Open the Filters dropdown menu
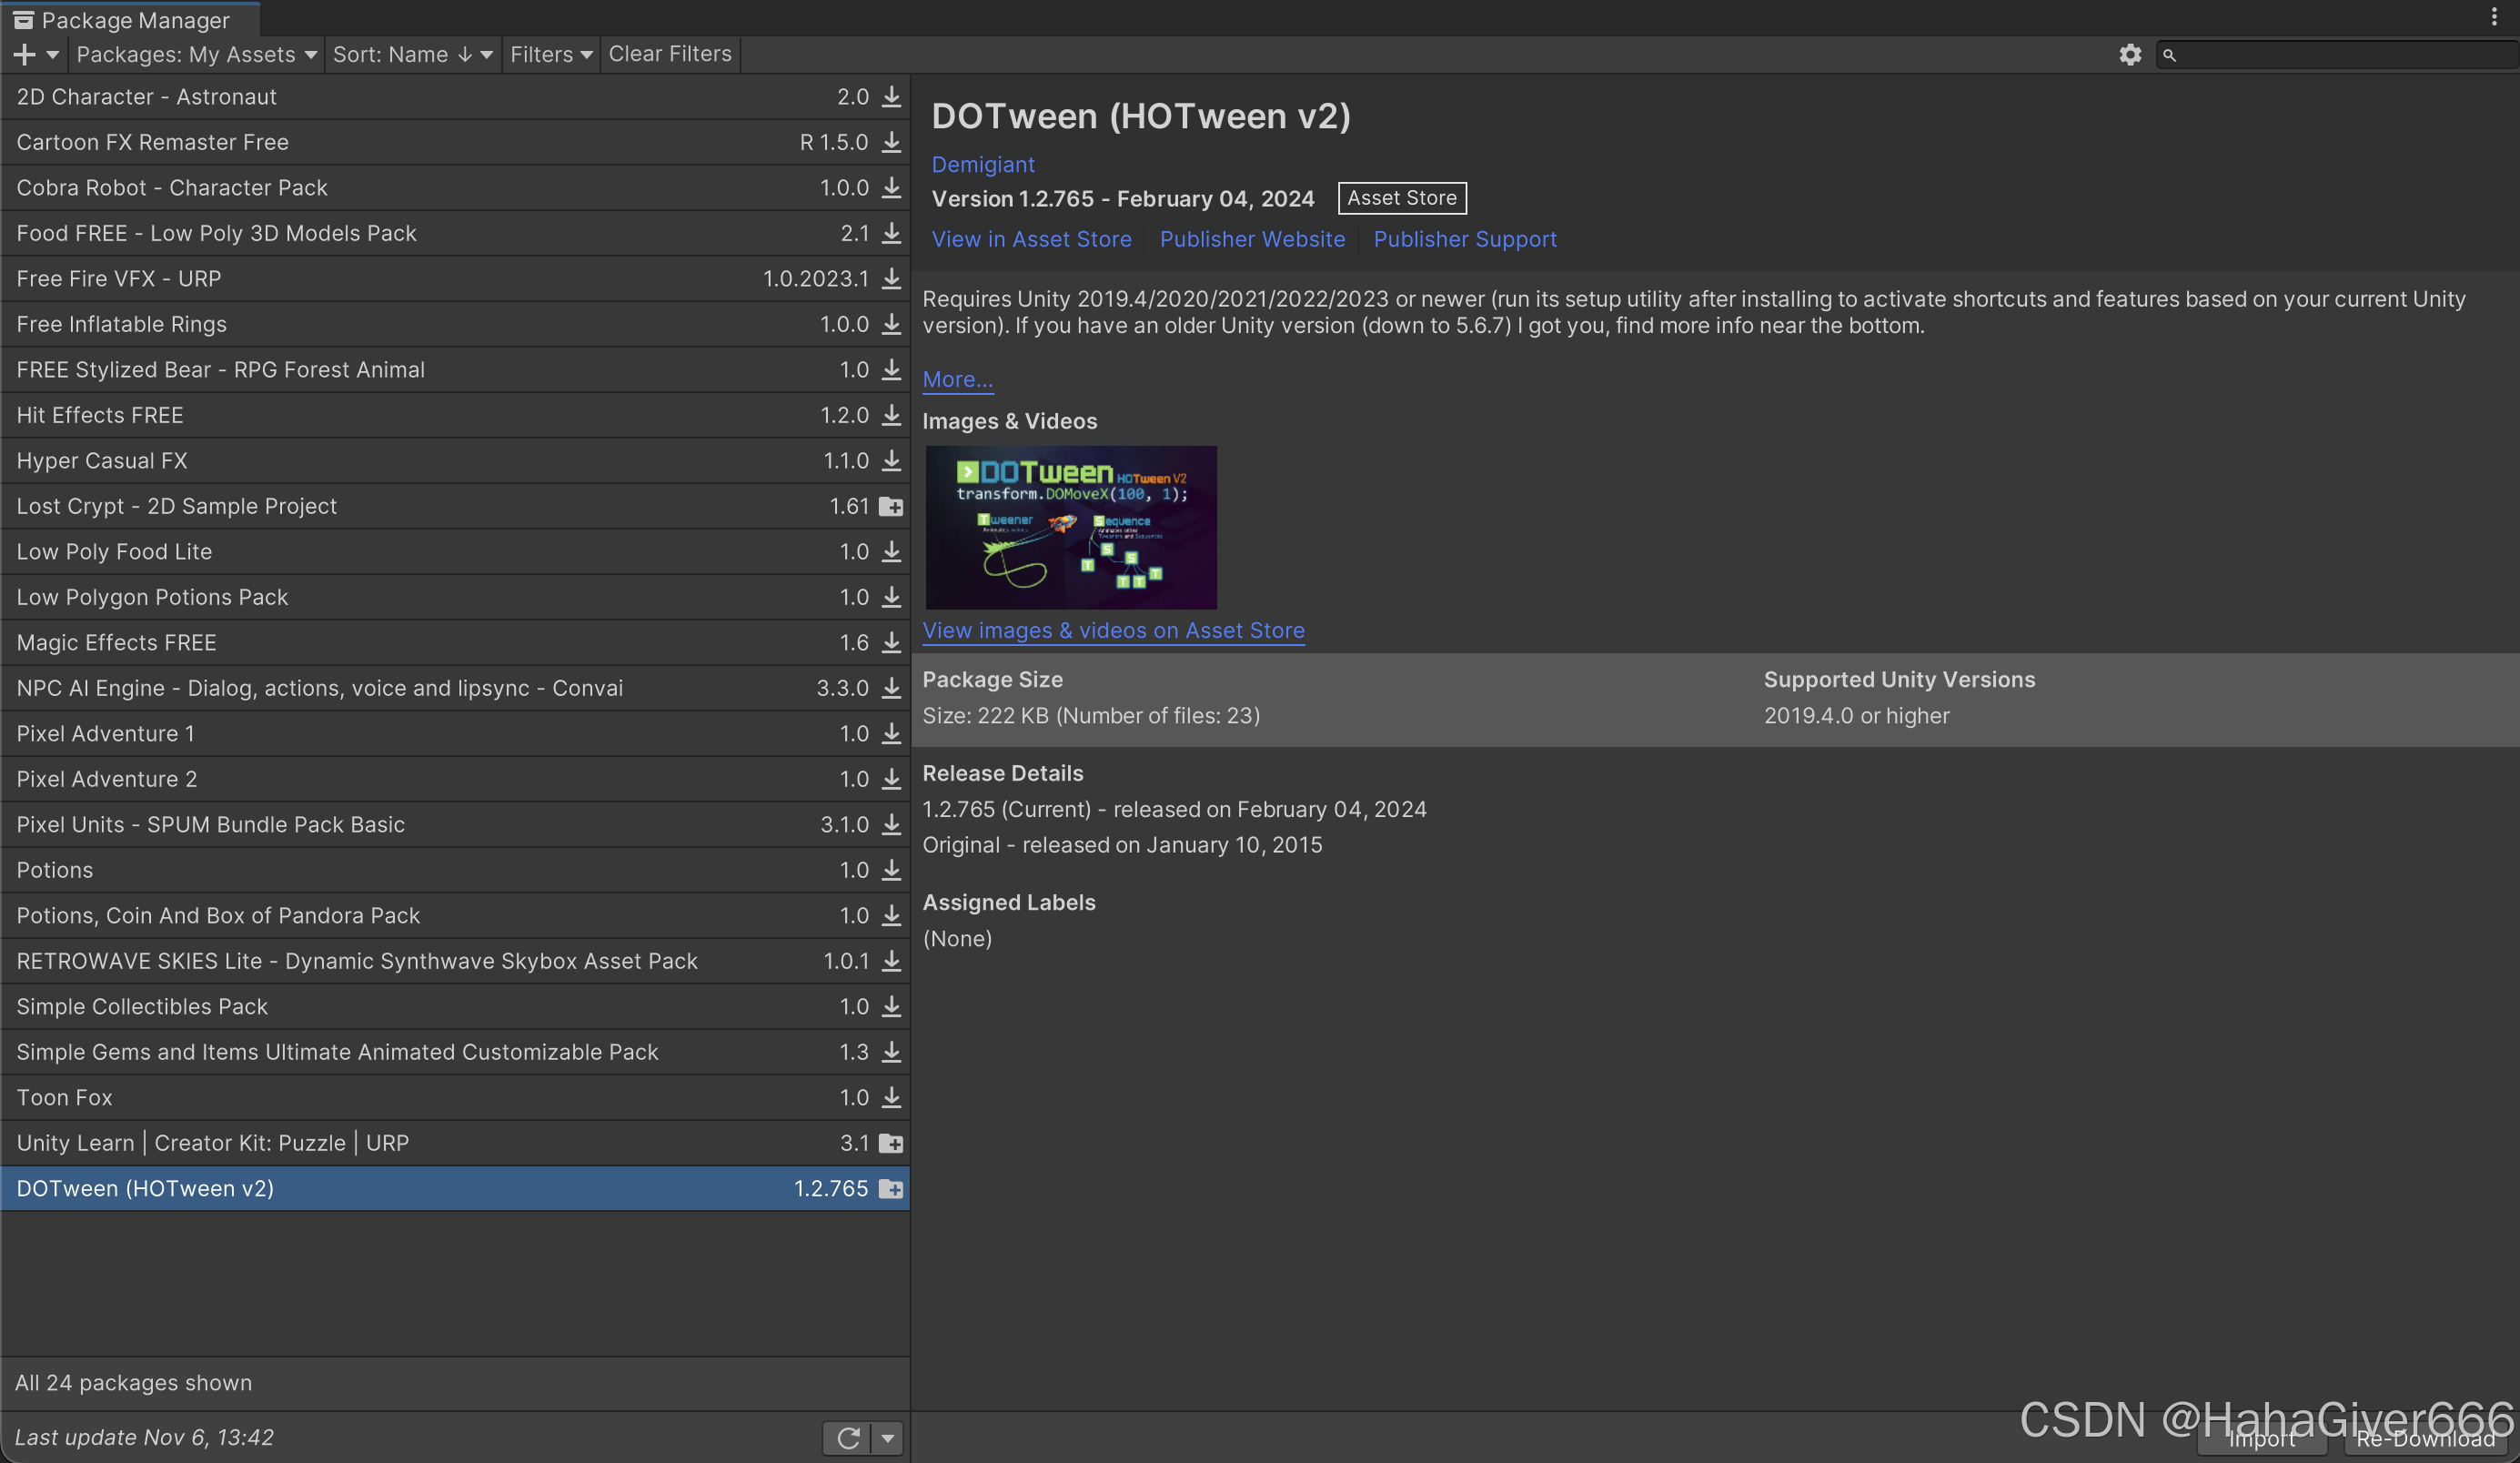Image resolution: width=2520 pixels, height=1463 pixels. click(551, 54)
